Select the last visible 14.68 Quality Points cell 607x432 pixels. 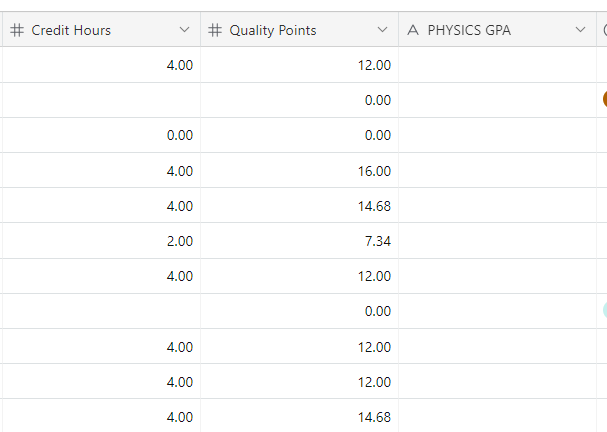click(x=300, y=416)
